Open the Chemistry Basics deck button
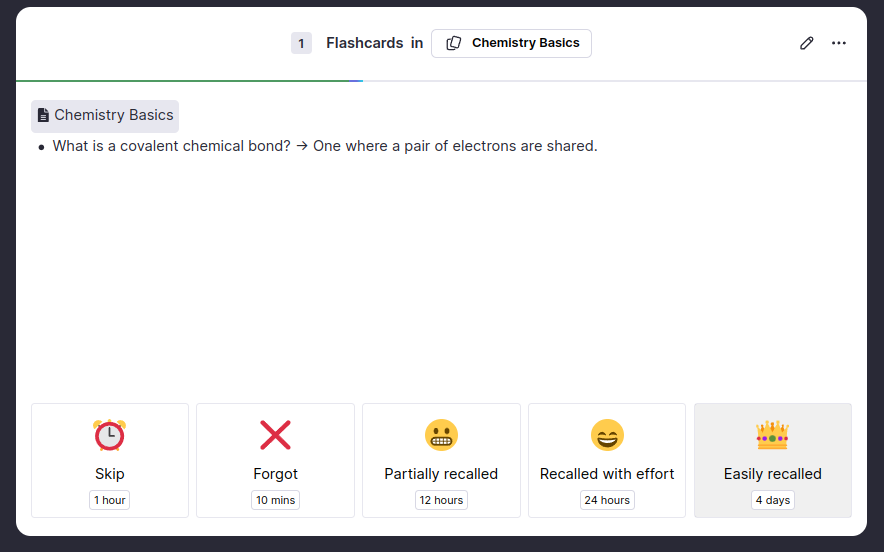884x552 pixels. click(x=511, y=43)
